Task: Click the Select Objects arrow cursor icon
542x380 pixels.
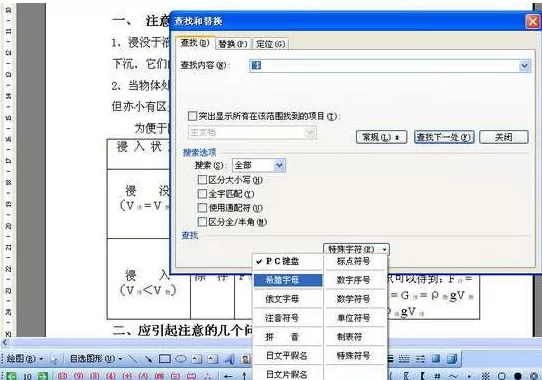Action: [54, 359]
